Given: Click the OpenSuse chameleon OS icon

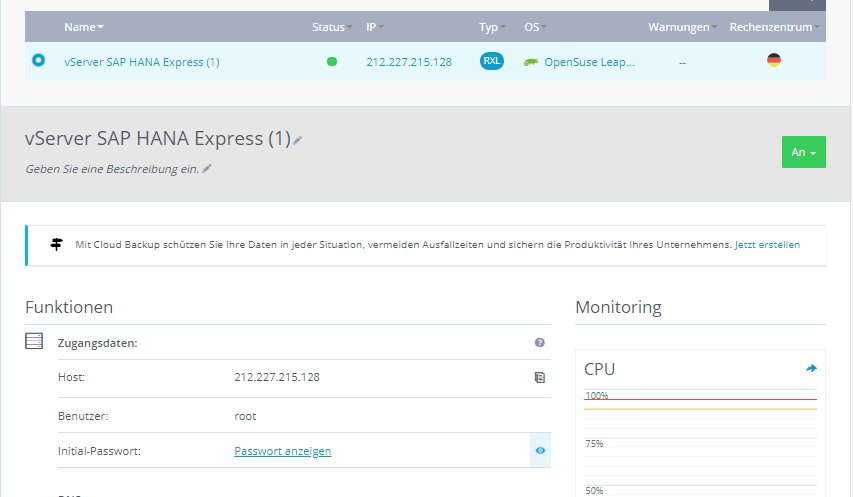Looking at the screenshot, I should [531, 63].
